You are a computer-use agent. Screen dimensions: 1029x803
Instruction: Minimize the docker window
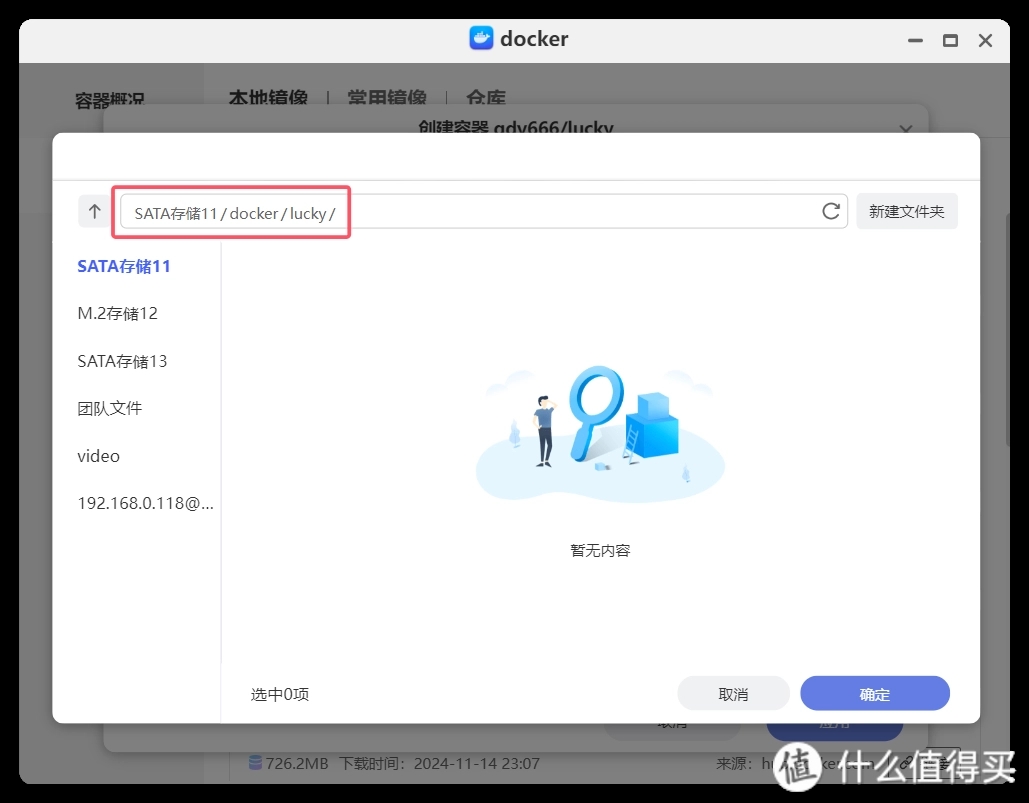(x=915, y=41)
